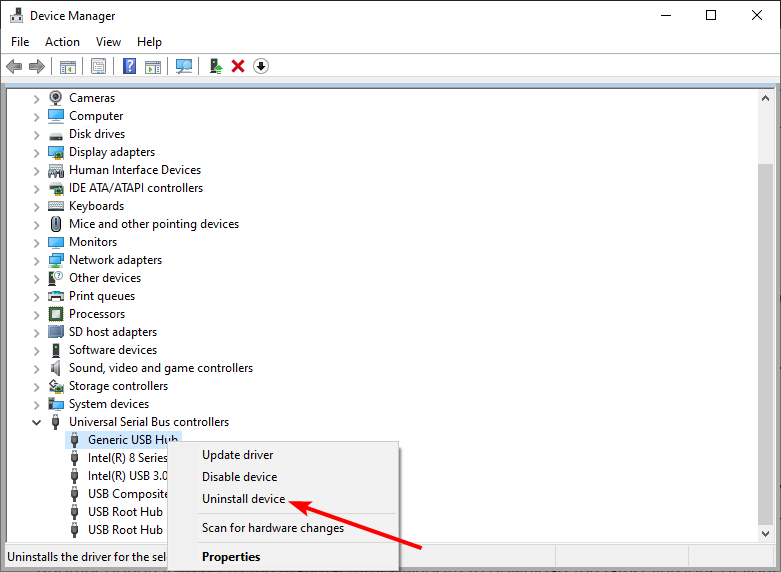The width and height of the screenshot is (781, 572).
Task: Click the blue Help question-mark icon
Action: tap(130, 66)
